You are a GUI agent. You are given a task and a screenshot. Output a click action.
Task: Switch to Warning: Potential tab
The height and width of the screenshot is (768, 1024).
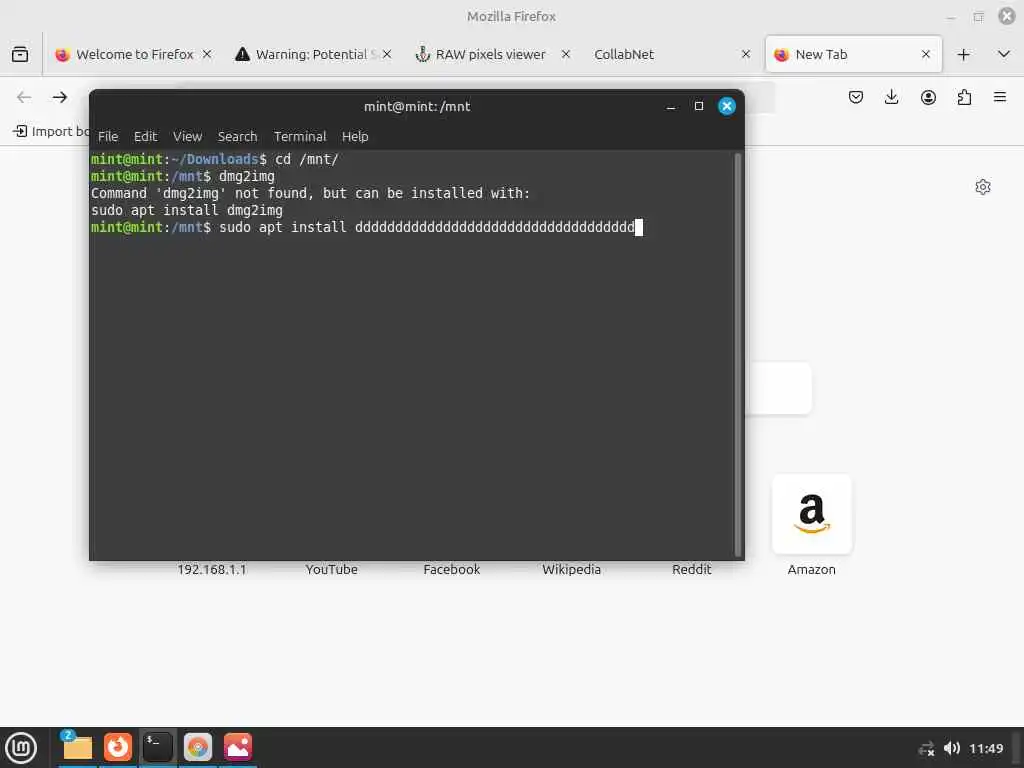pyautogui.click(x=312, y=54)
